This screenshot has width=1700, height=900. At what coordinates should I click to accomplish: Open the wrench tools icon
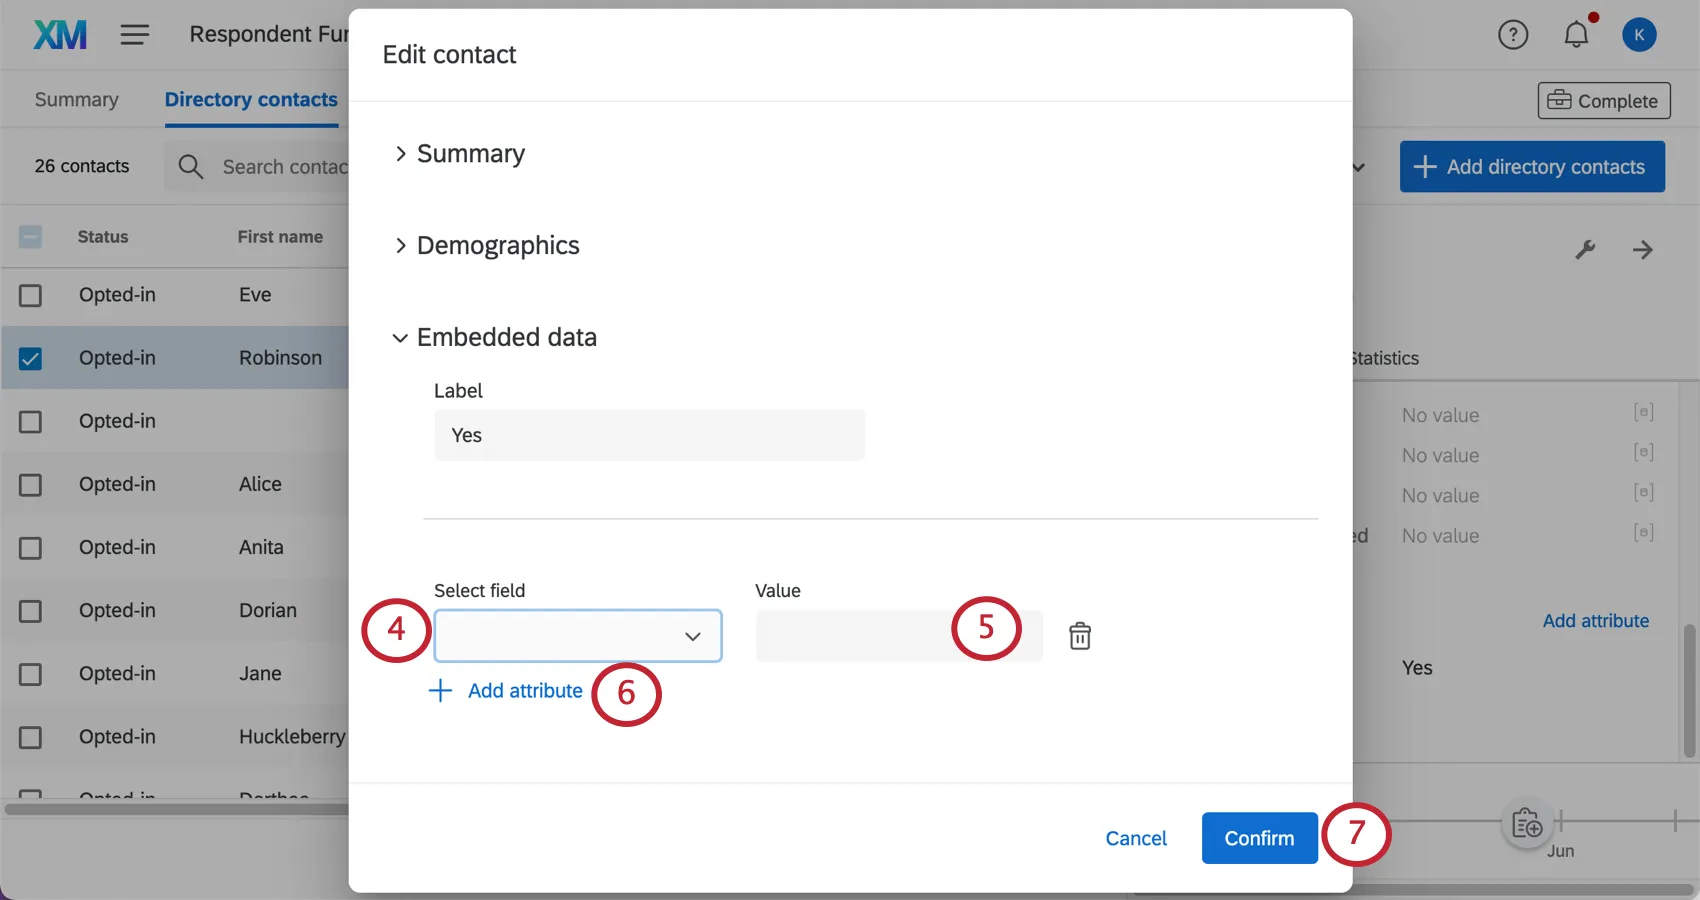point(1585,250)
